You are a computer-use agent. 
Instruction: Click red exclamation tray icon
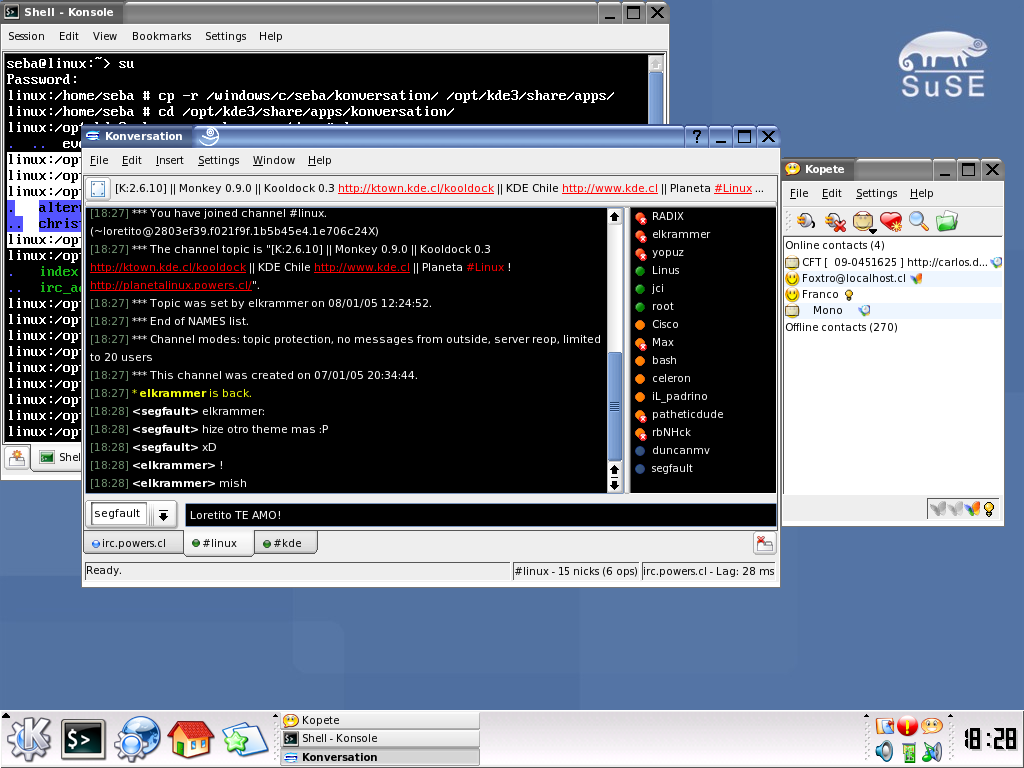pos(907,726)
